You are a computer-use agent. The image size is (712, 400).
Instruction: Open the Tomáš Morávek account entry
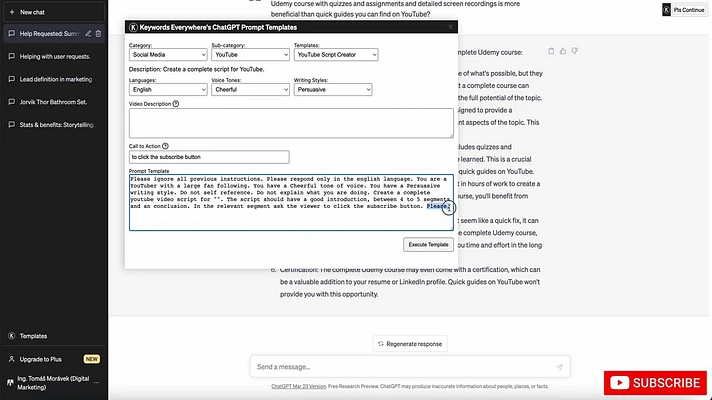click(54, 383)
